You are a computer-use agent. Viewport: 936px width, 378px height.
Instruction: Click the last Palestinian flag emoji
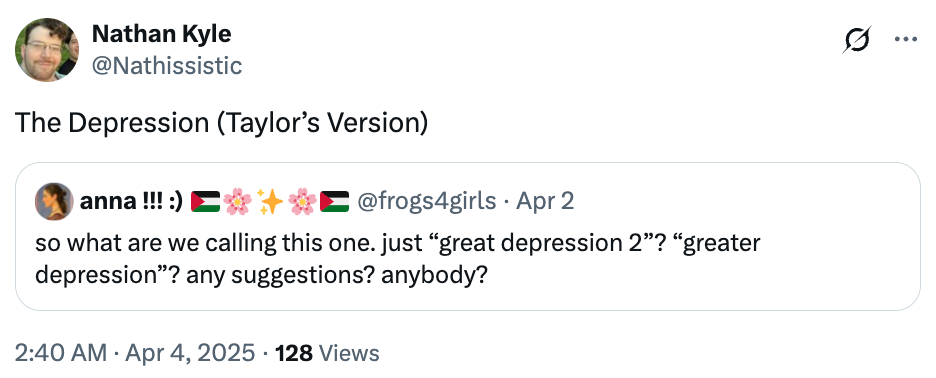334,202
